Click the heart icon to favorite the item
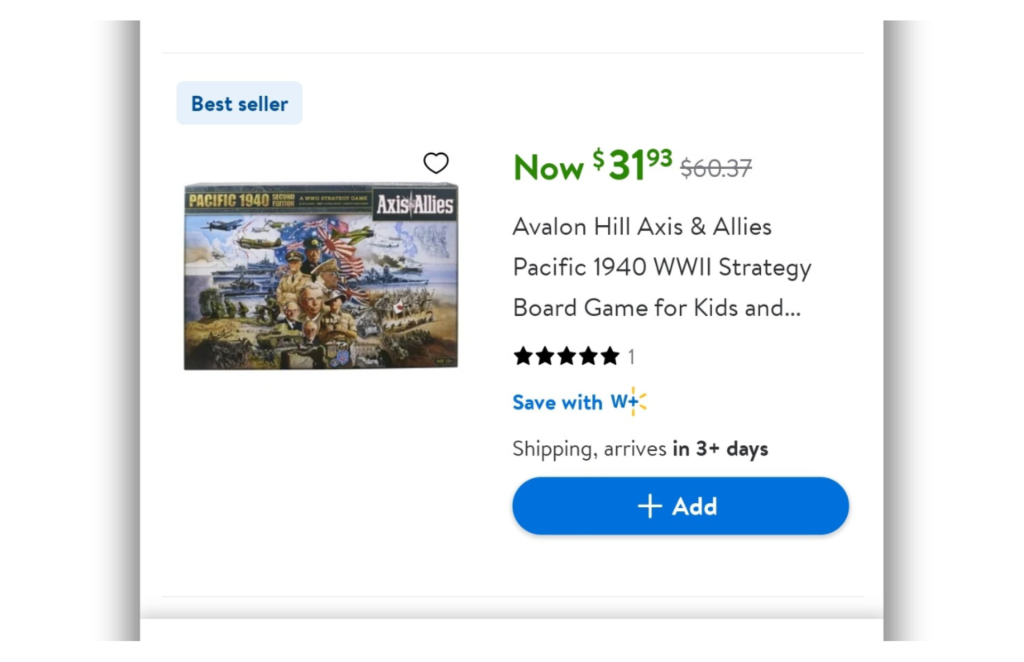The image size is (1024, 662). tap(436, 163)
